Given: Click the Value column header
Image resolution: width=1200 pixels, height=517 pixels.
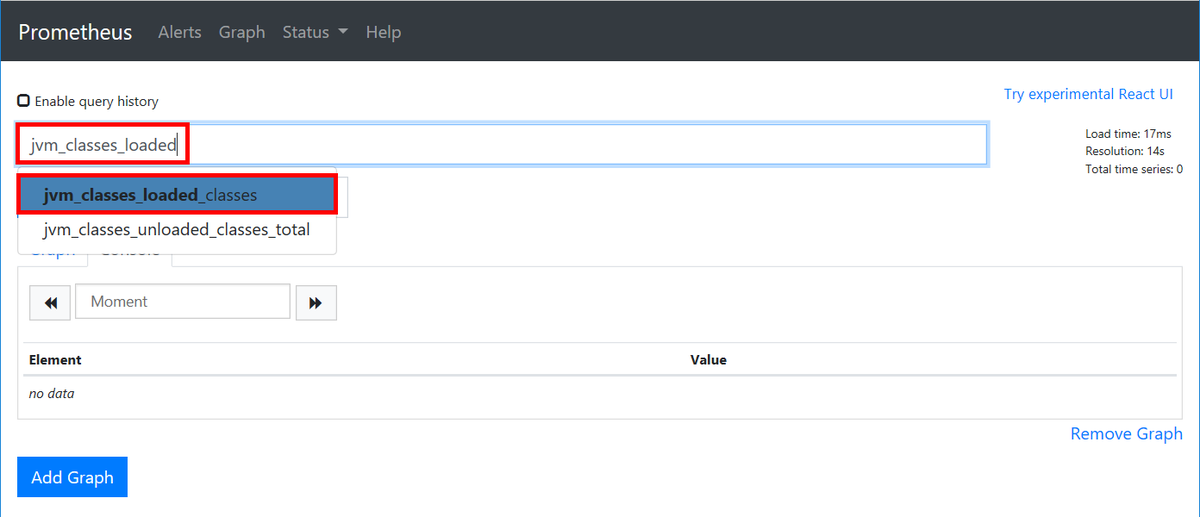Looking at the screenshot, I should pyautogui.click(x=708, y=360).
